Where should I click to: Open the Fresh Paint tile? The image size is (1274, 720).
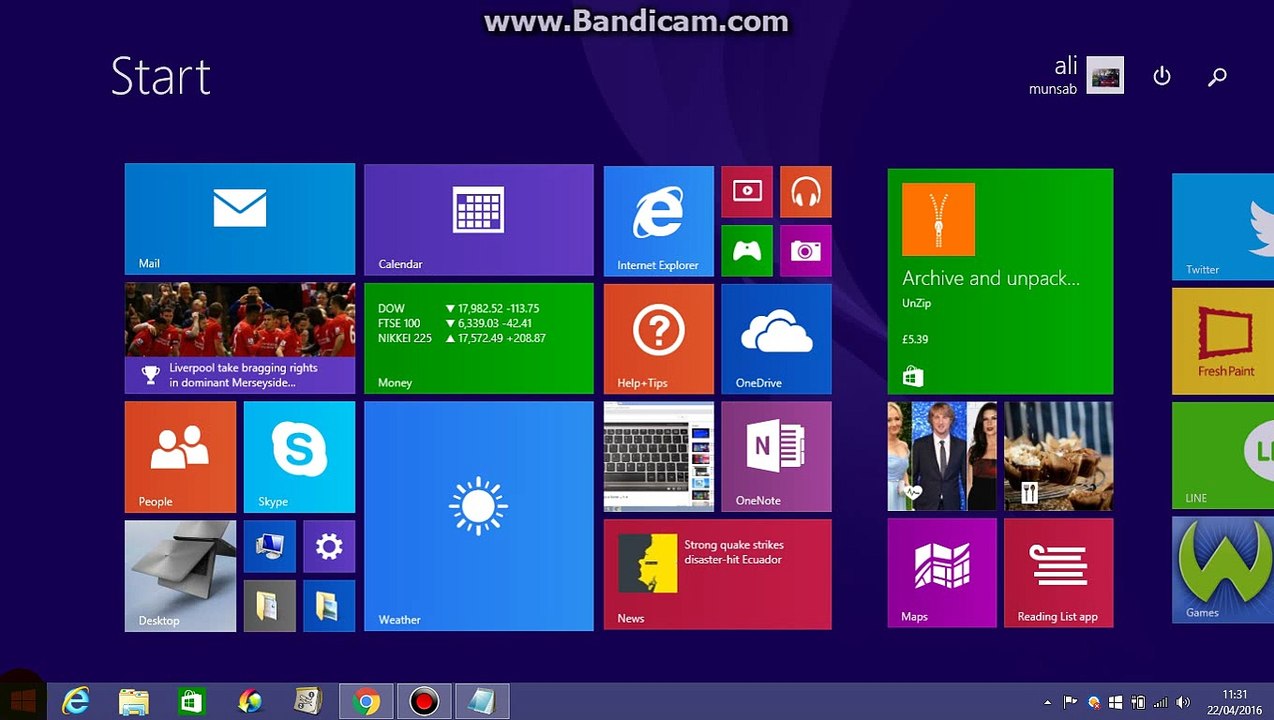click(x=1223, y=341)
